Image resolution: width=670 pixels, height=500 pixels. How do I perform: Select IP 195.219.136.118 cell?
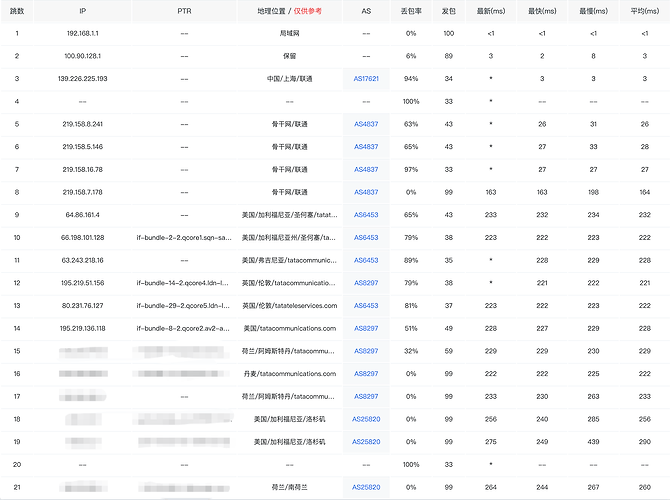(82, 328)
